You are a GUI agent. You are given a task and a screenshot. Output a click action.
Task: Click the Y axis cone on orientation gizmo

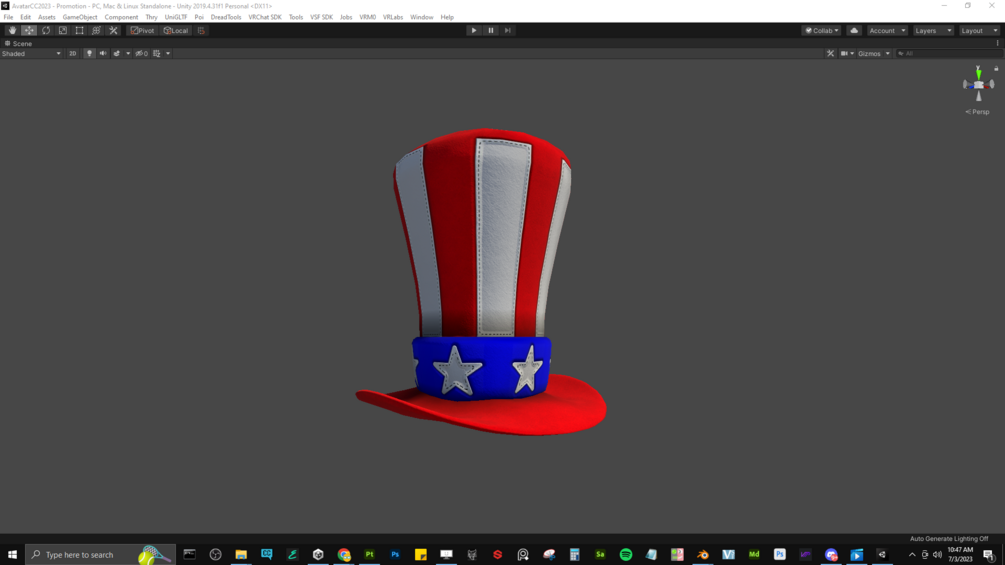tap(978, 72)
